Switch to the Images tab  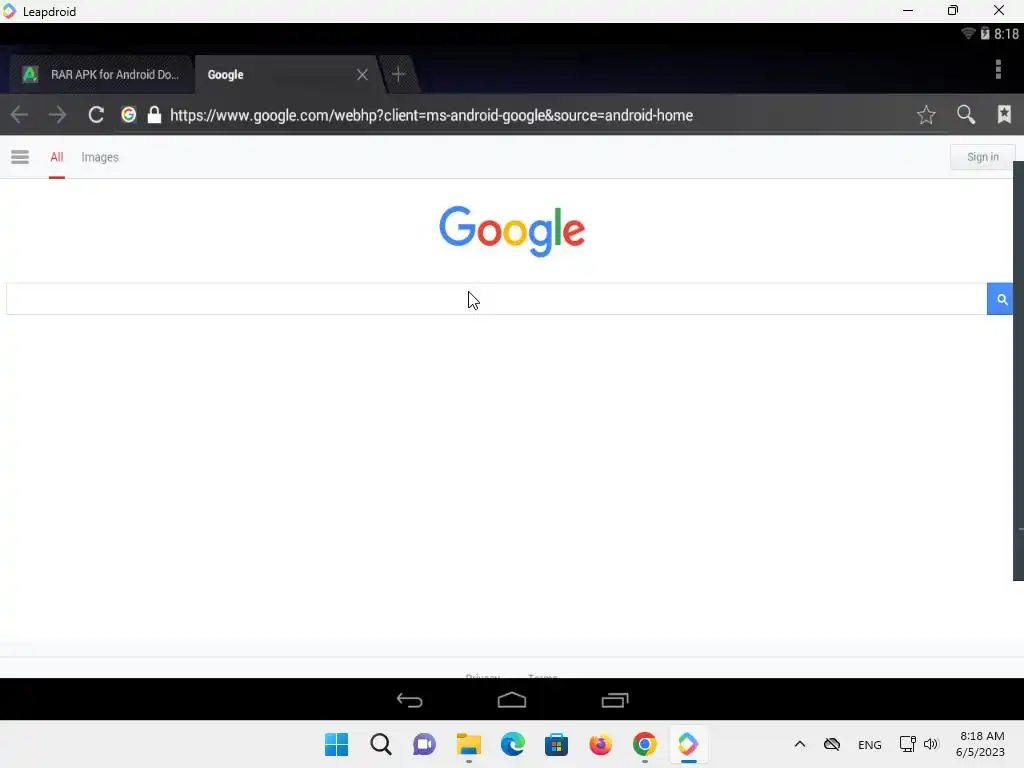100,157
